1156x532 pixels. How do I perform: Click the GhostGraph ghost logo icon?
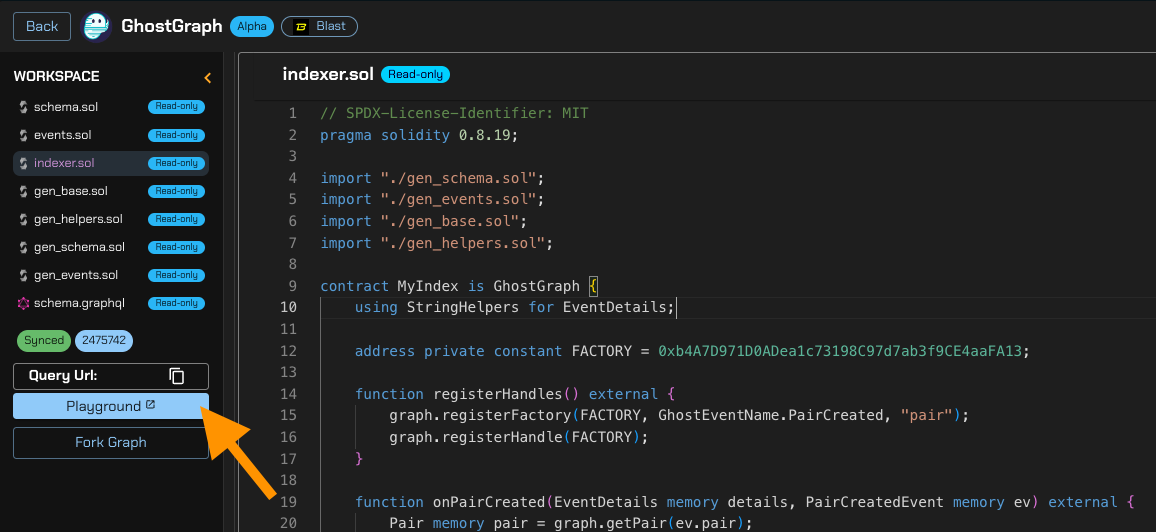(x=96, y=27)
